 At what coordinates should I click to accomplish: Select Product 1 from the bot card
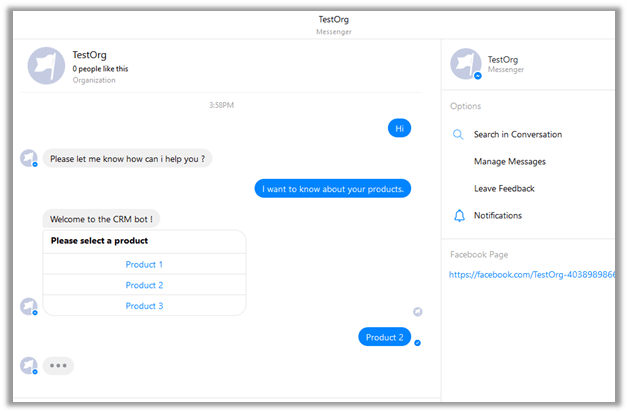pyautogui.click(x=144, y=265)
